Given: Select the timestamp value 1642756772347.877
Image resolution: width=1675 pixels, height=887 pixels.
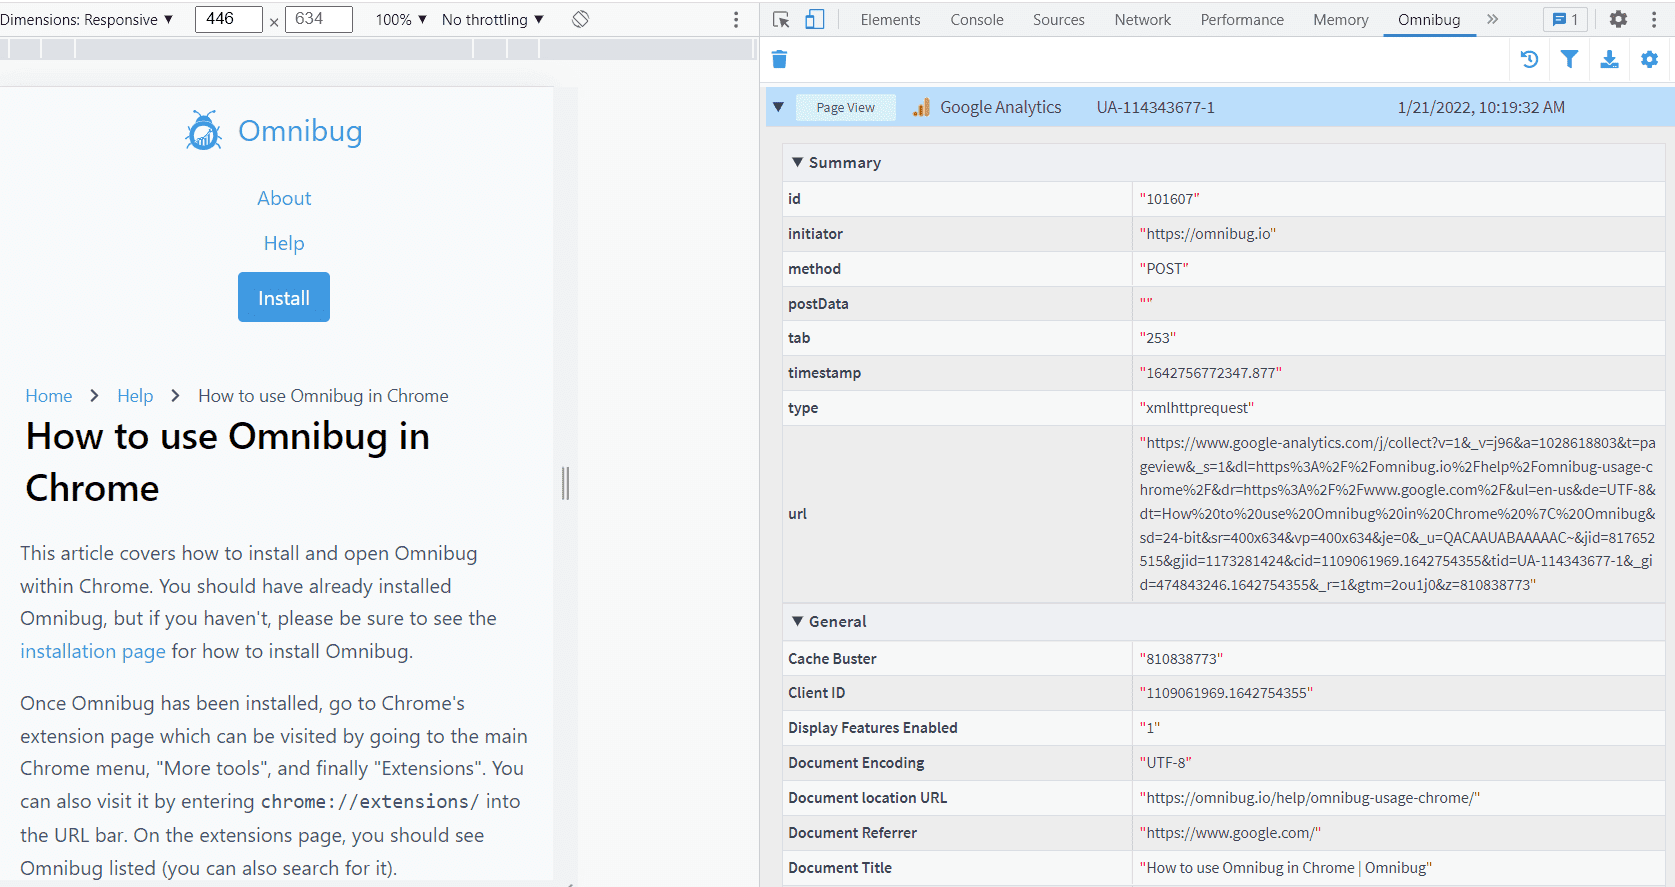Looking at the screenshot, I should (1211, 373).
